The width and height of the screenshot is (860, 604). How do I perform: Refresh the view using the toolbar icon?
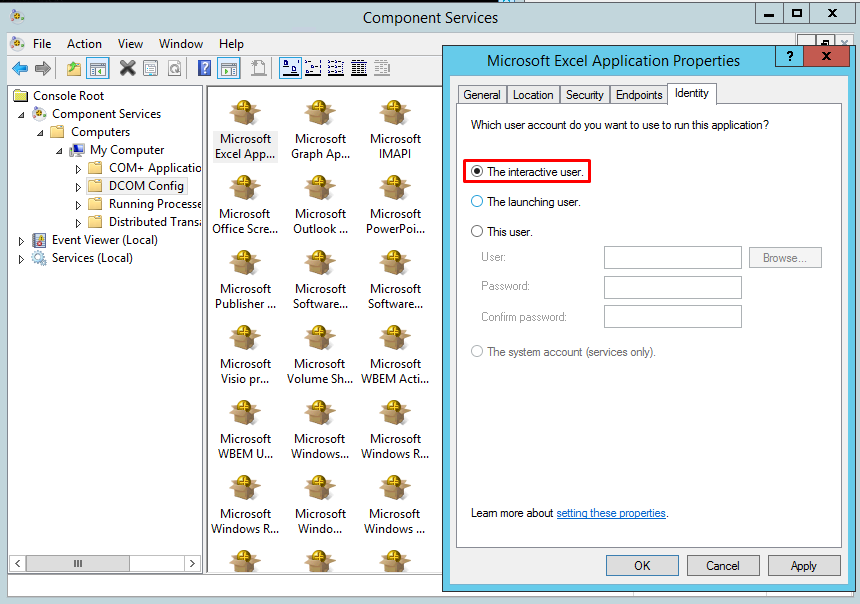(174, 69)
